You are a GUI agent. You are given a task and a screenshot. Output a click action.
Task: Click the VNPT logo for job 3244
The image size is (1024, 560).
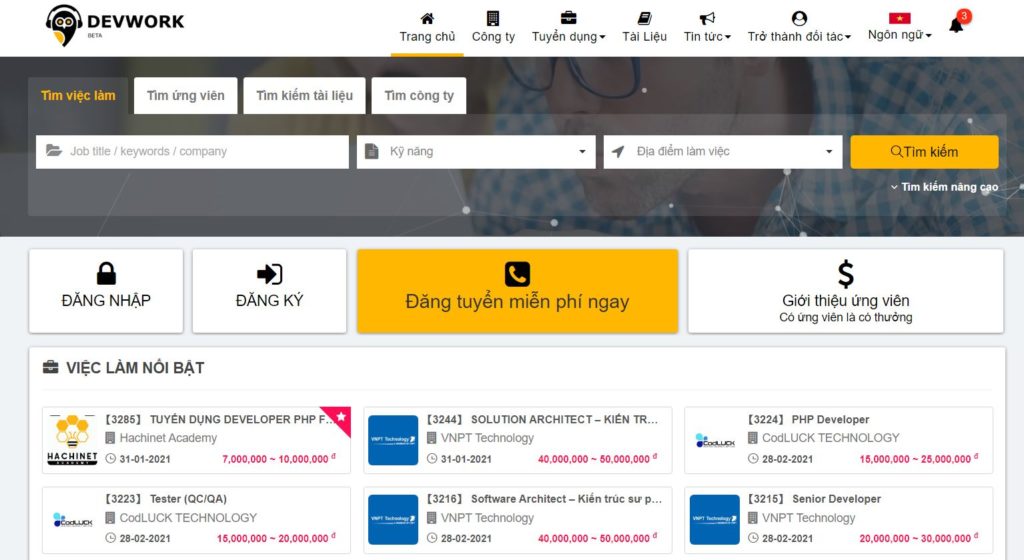point(393,440)
